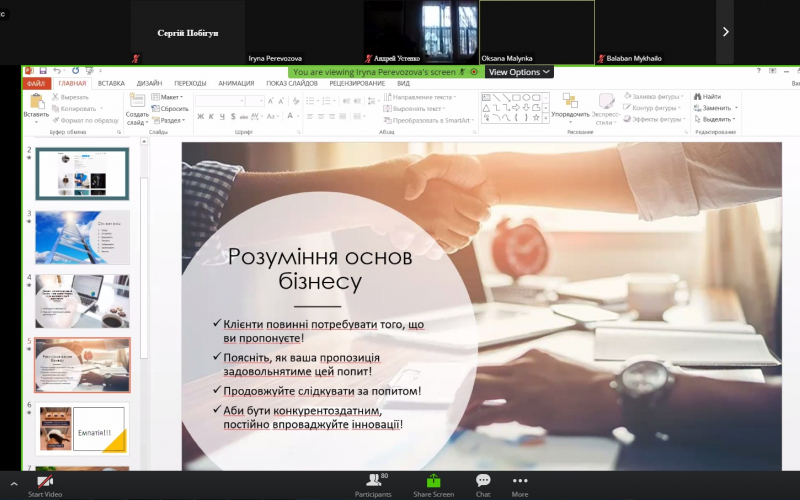Toggle text shadow S formatting
The image size is (800, 500).
[233, 116]
